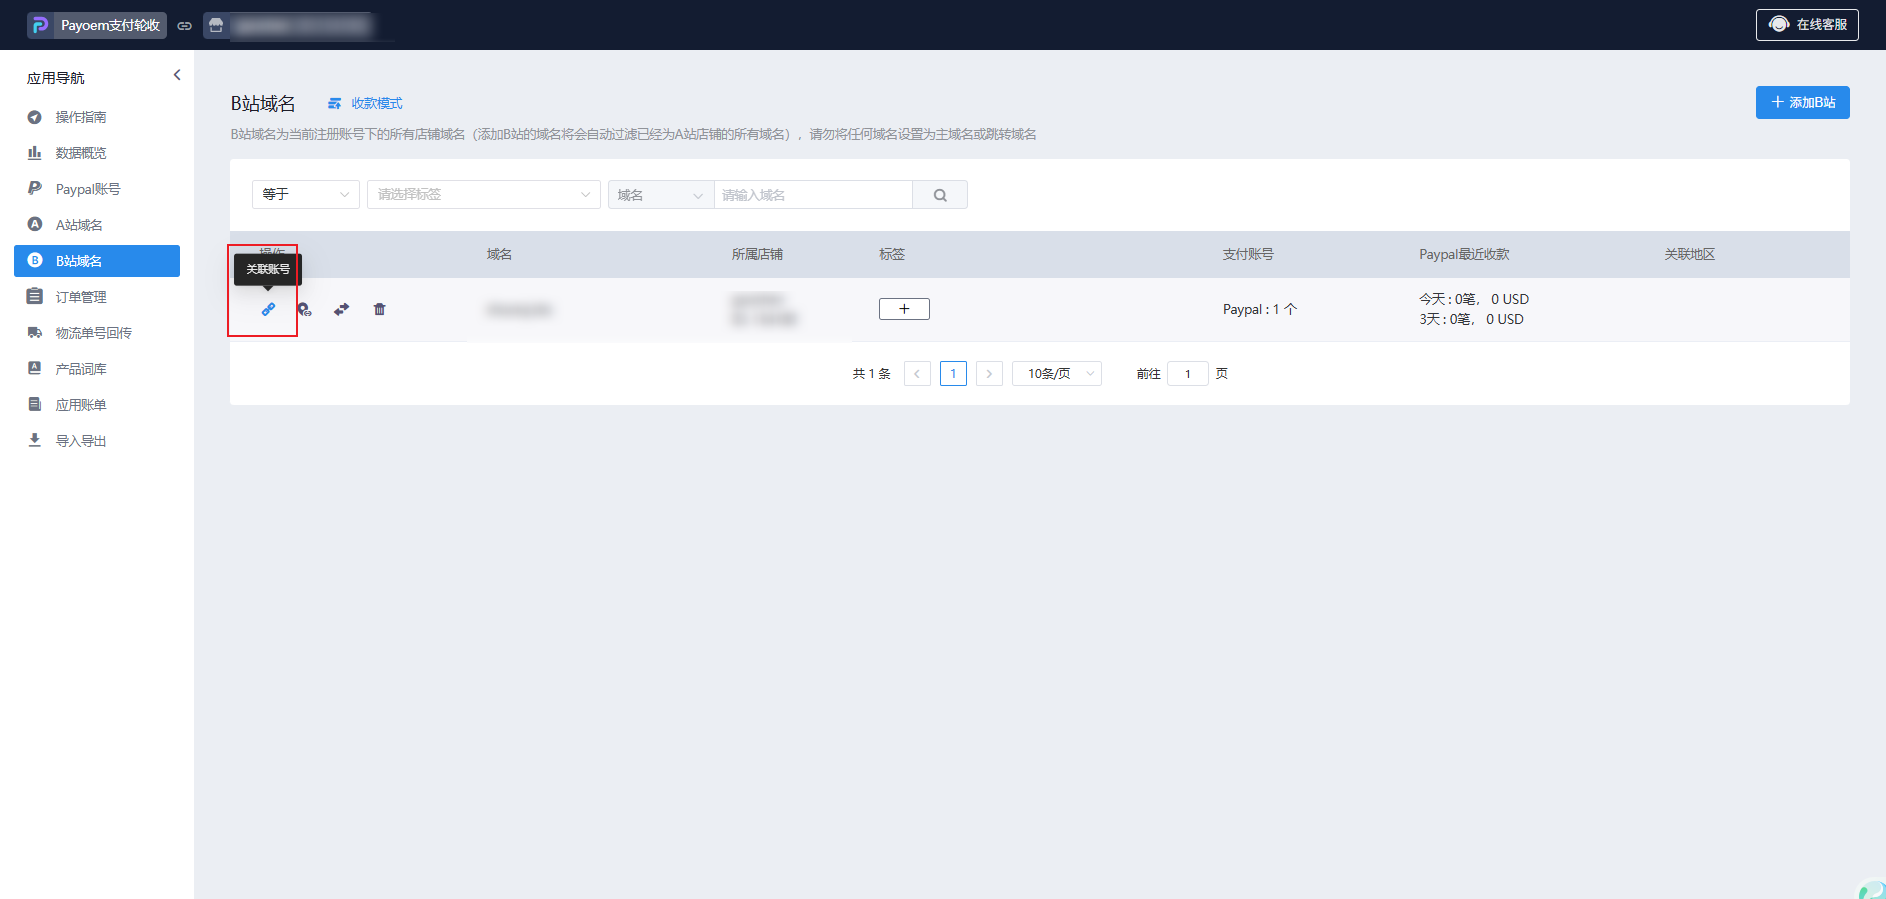
Task: Click the search magnifier button
Action: click(940, 195)
